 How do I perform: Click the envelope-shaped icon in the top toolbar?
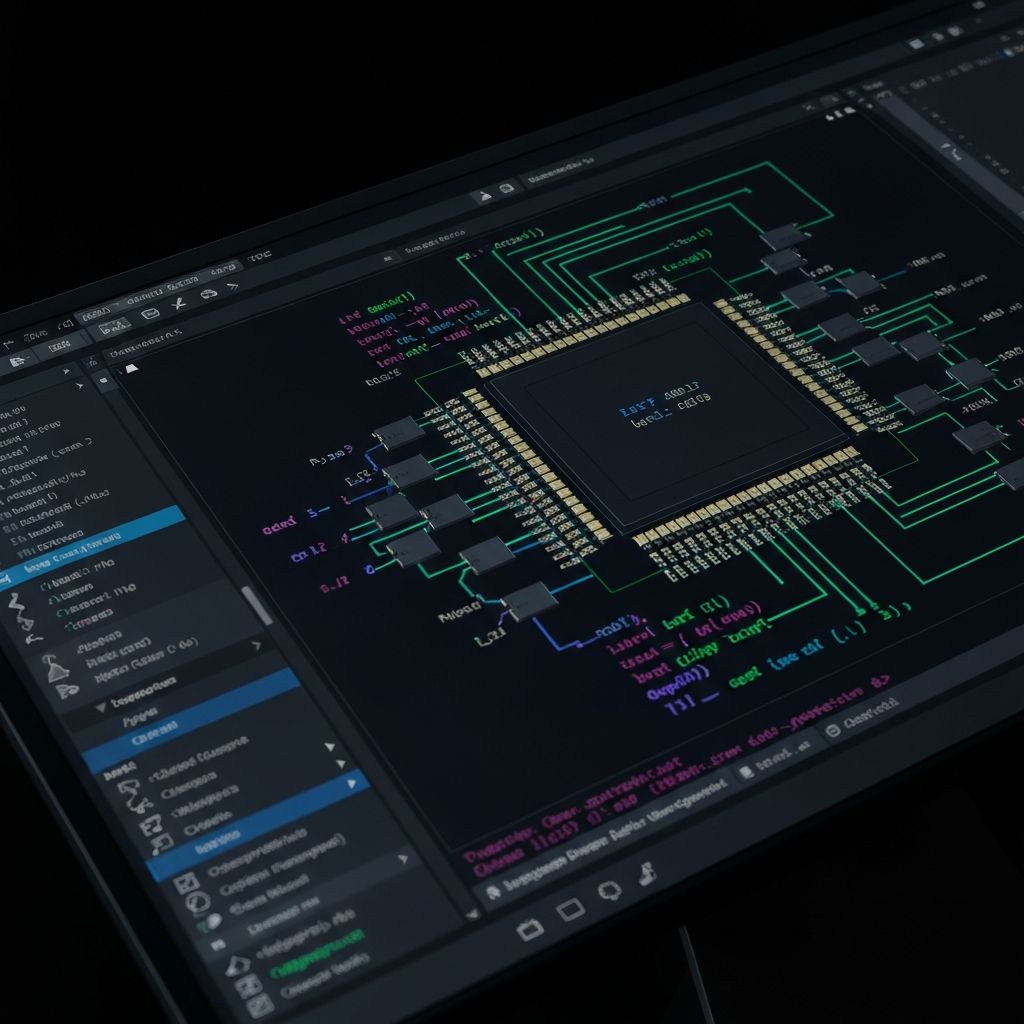151,314
